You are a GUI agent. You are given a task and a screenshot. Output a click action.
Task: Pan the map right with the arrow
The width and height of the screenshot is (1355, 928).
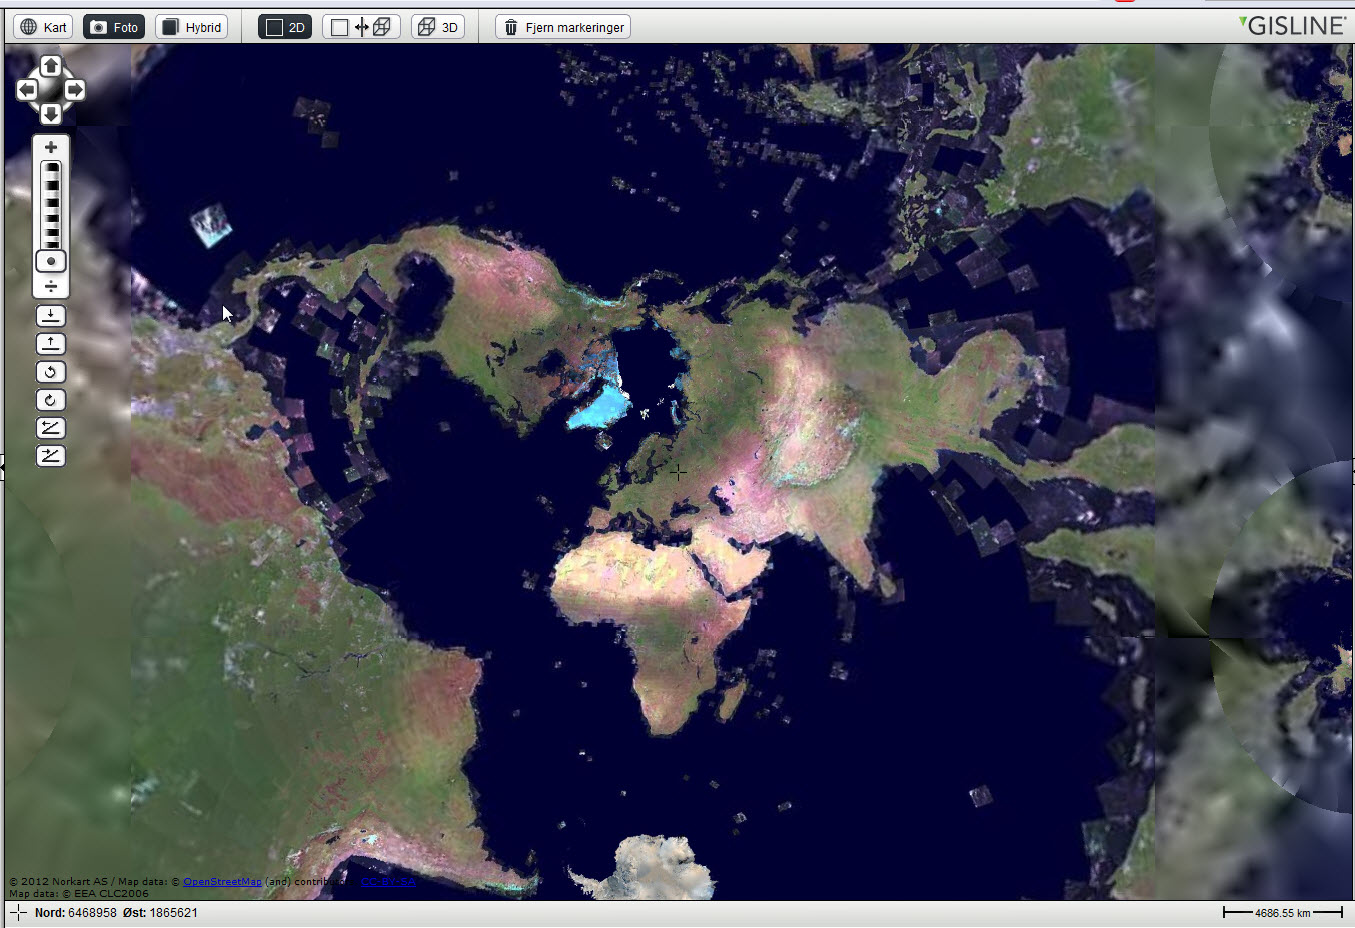pyautogui.click(x=75, y=90)
